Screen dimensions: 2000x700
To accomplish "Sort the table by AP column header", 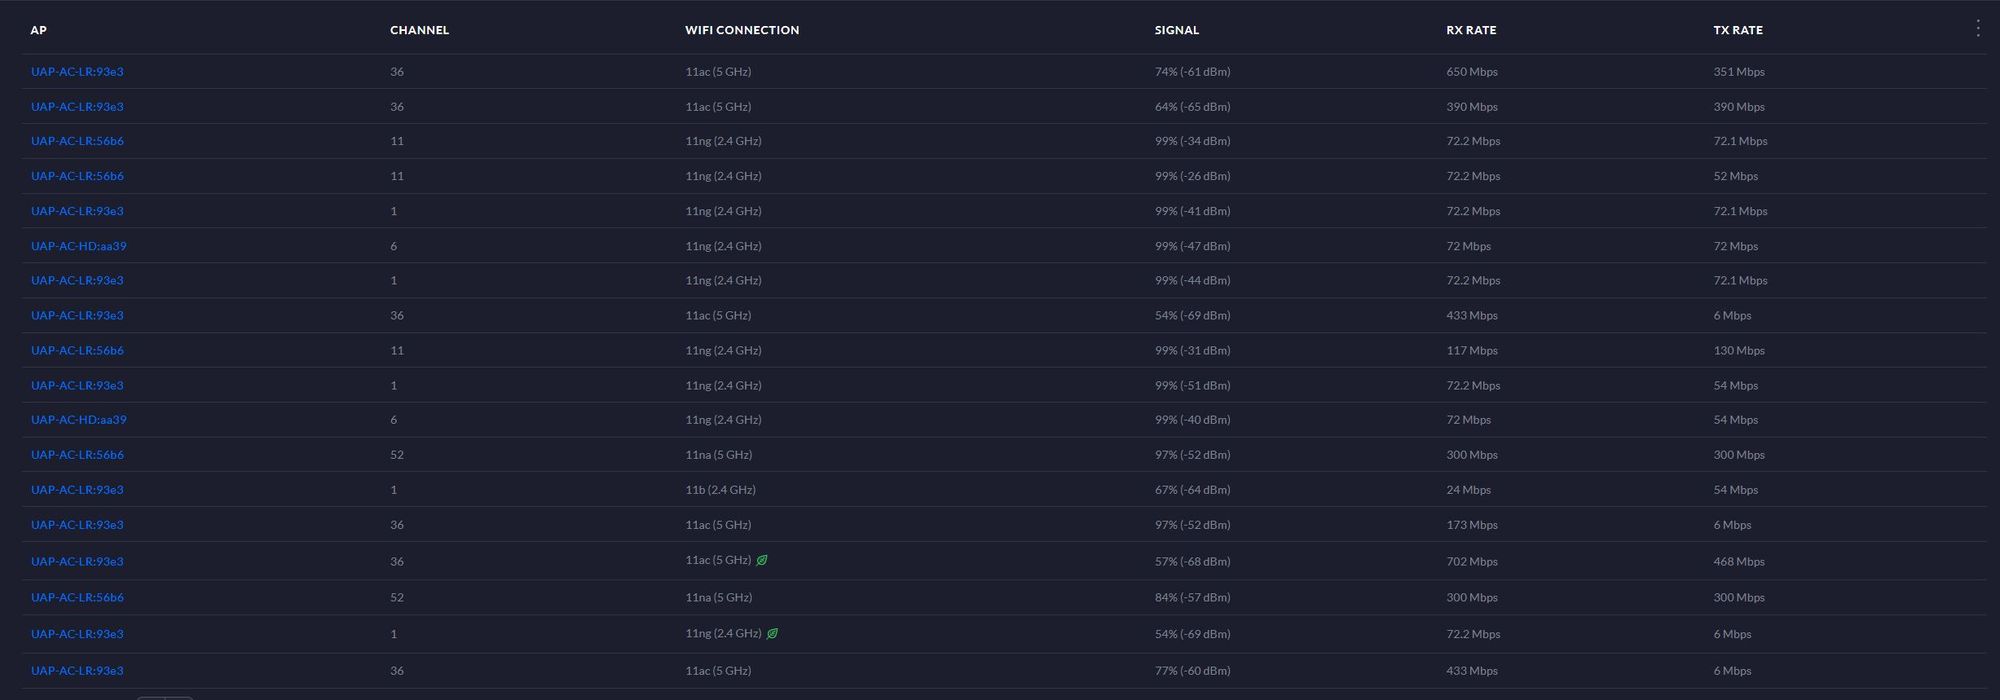I will click(39, 30).
